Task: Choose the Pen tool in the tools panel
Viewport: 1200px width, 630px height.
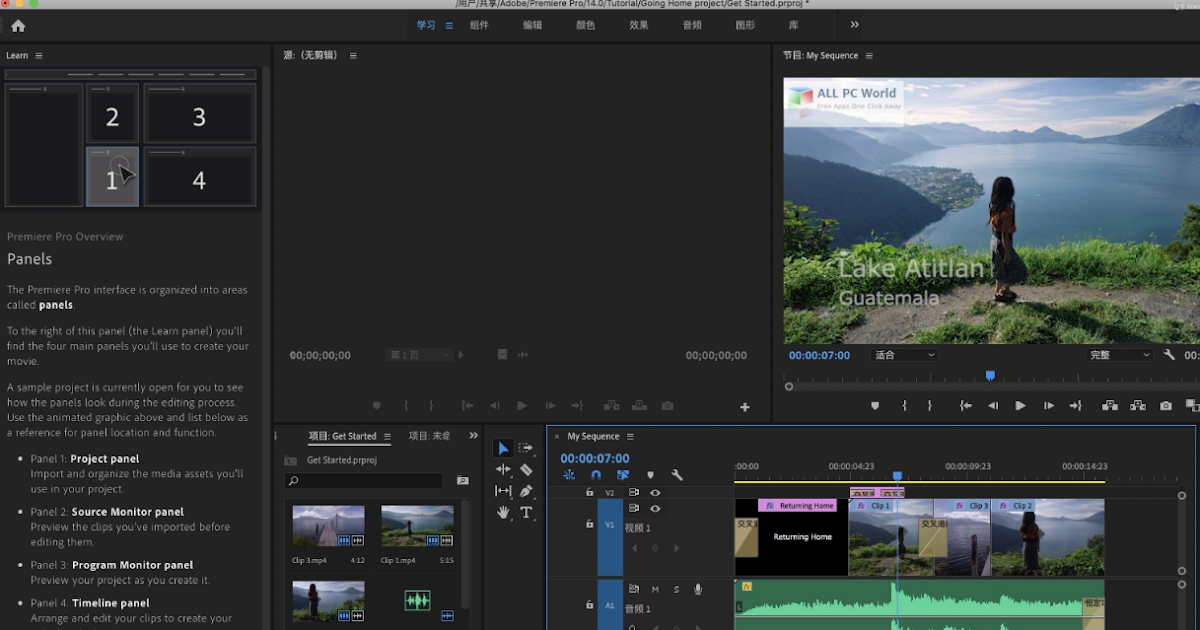Action: click(527, 491)
